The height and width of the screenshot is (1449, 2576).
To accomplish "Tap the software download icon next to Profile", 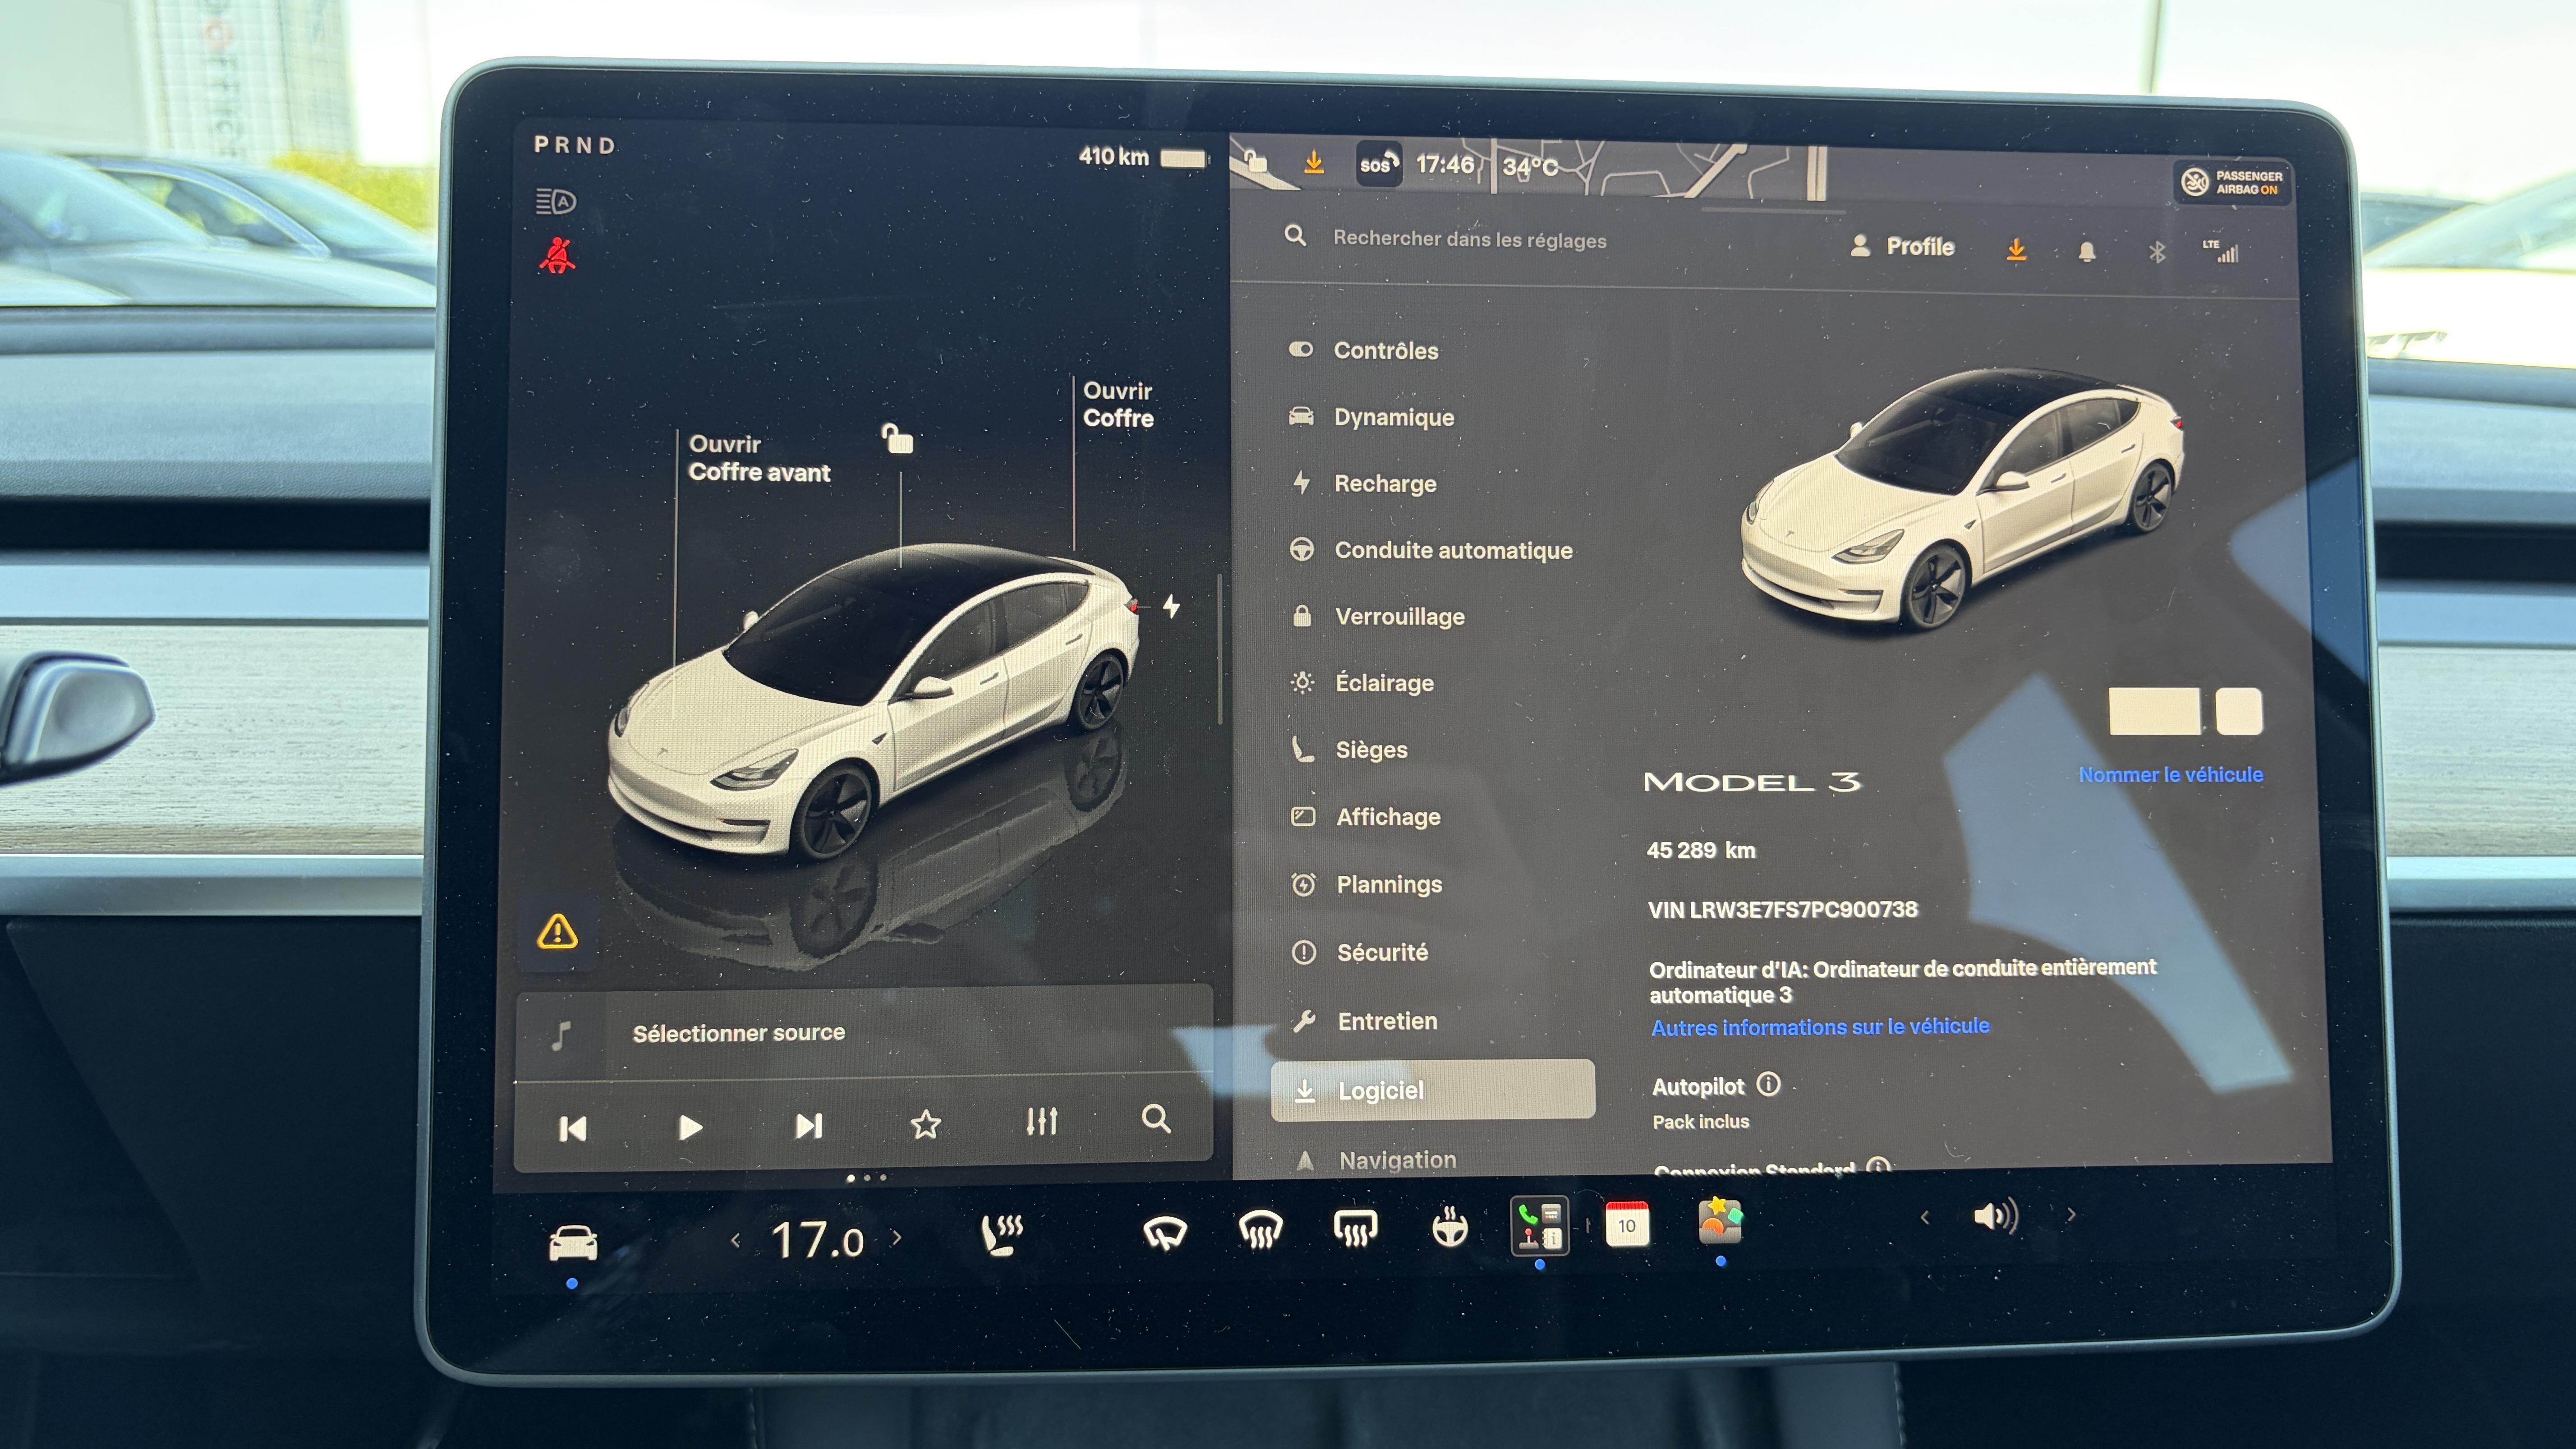I will pyautogui.click(x=2016, y=249).
